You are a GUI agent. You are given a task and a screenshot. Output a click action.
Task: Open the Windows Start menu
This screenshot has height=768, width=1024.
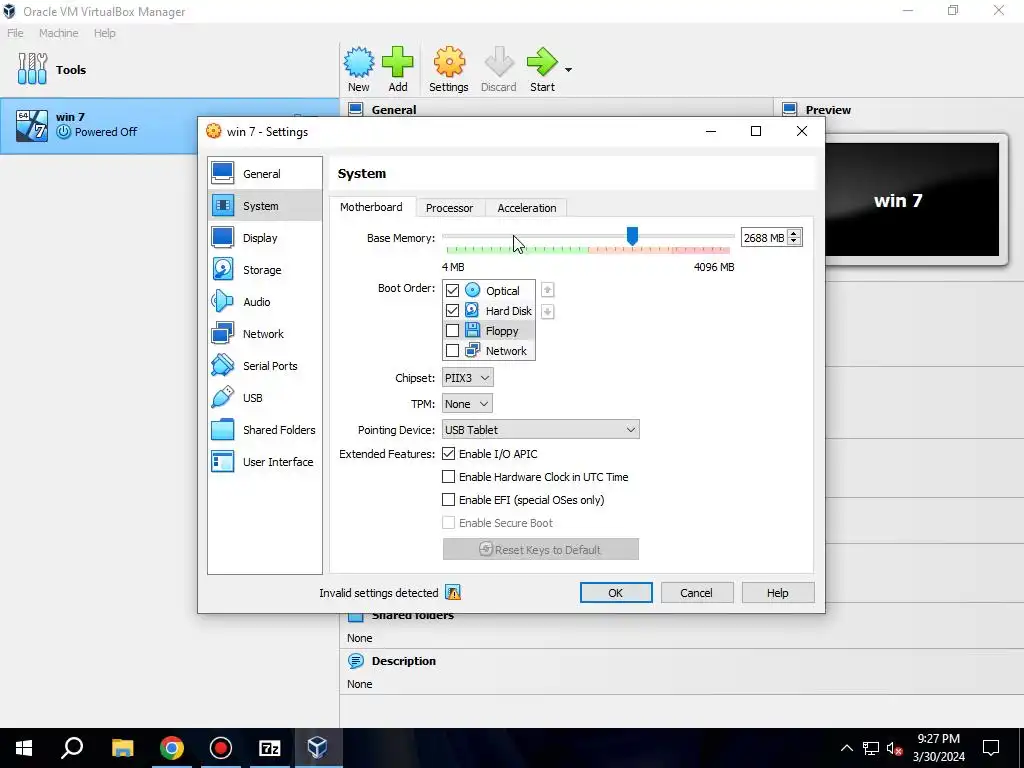(24, 748)
